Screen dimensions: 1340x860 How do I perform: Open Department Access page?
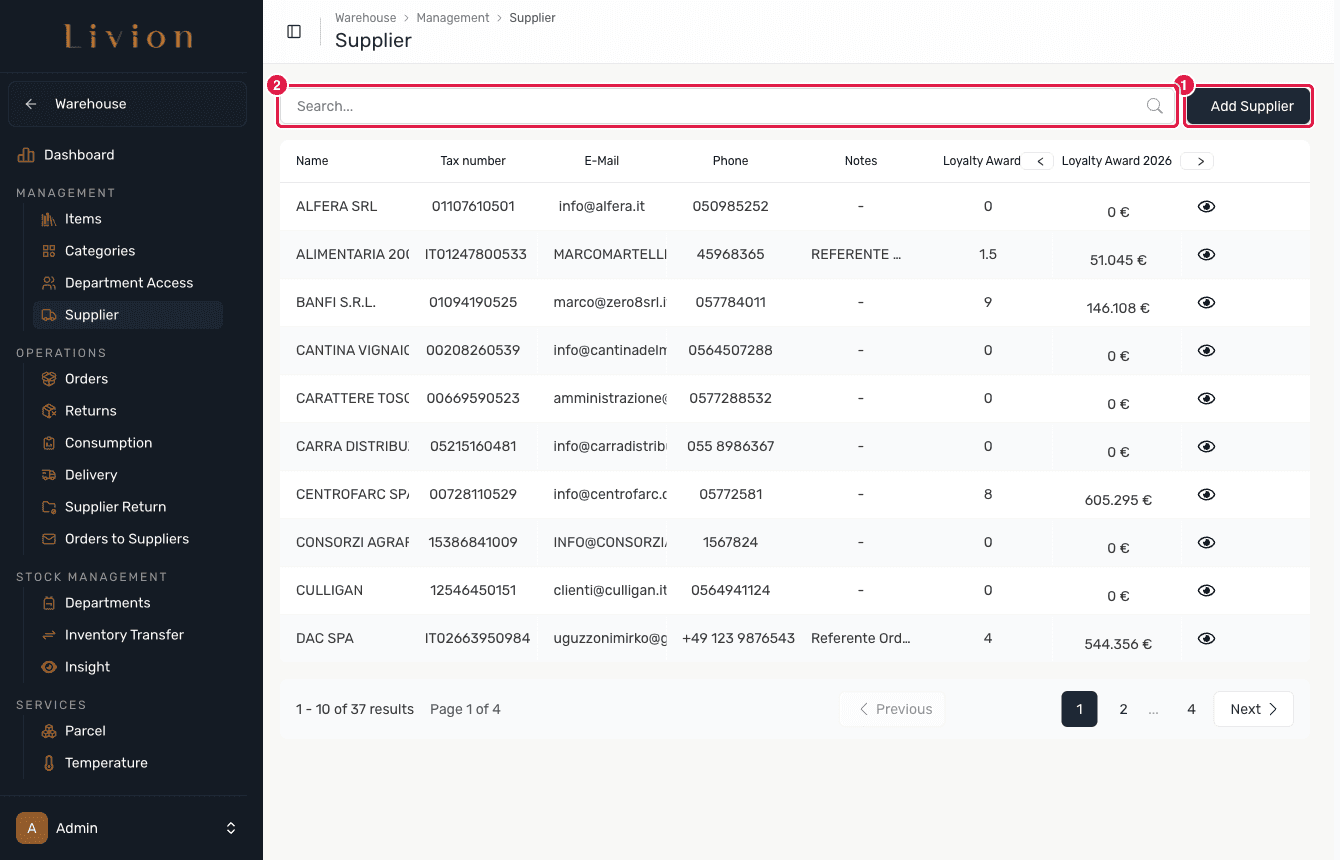[129, 283]
